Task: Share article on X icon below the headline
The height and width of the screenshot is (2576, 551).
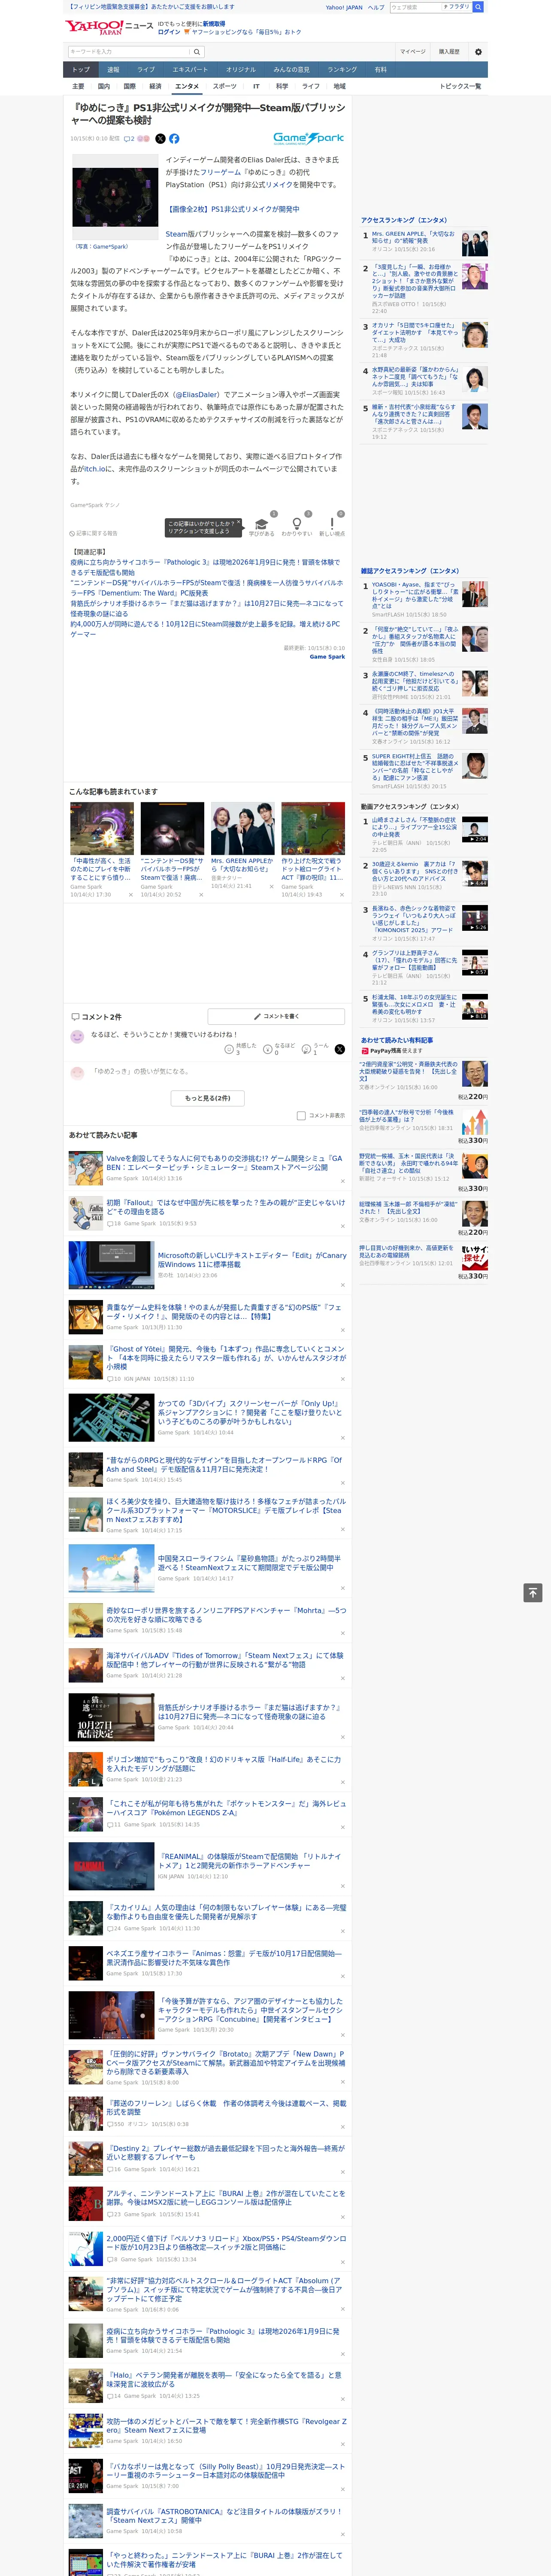Action: (160, 139)
